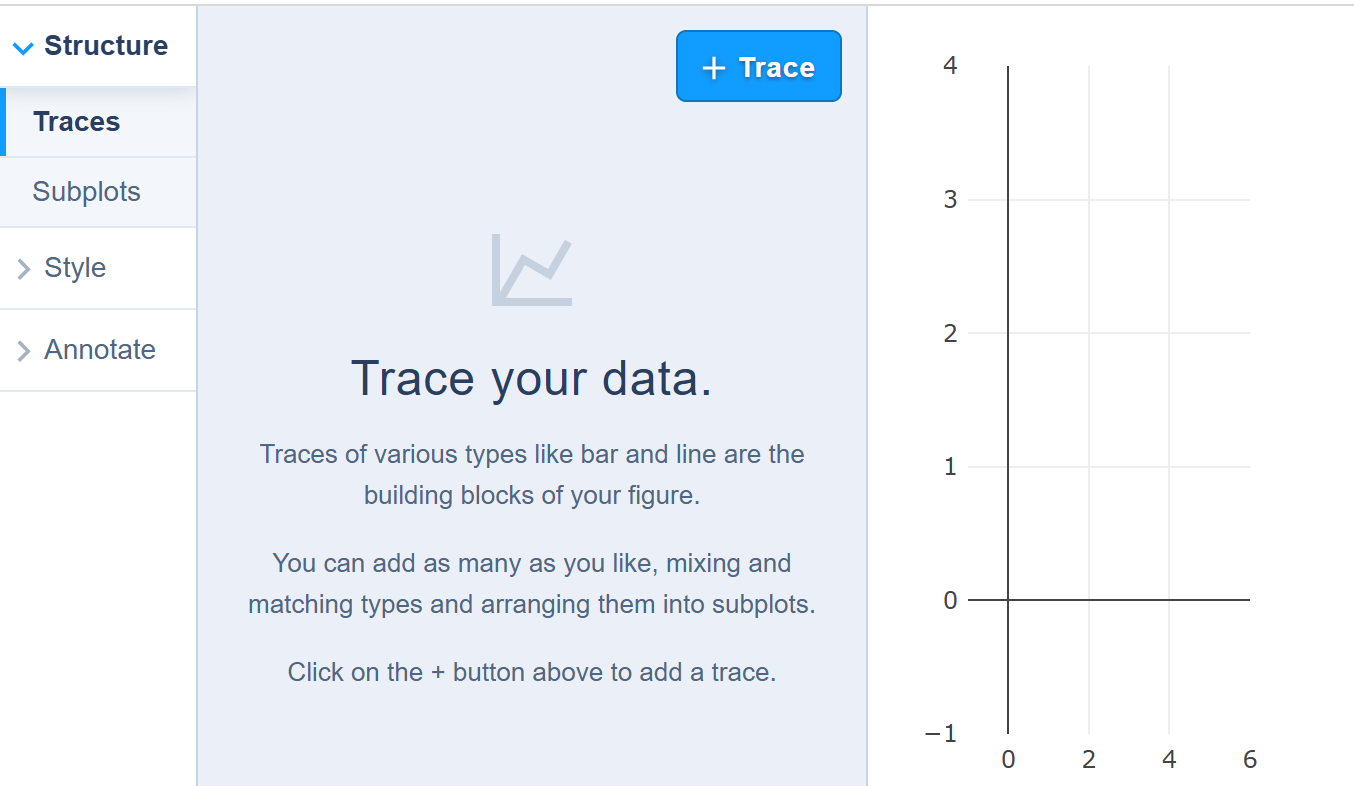The width and height of the screenshot is (1354, 786).
Task: Click the blue active-tab indicator beside Traces
Action: click(x=3, y=121)
